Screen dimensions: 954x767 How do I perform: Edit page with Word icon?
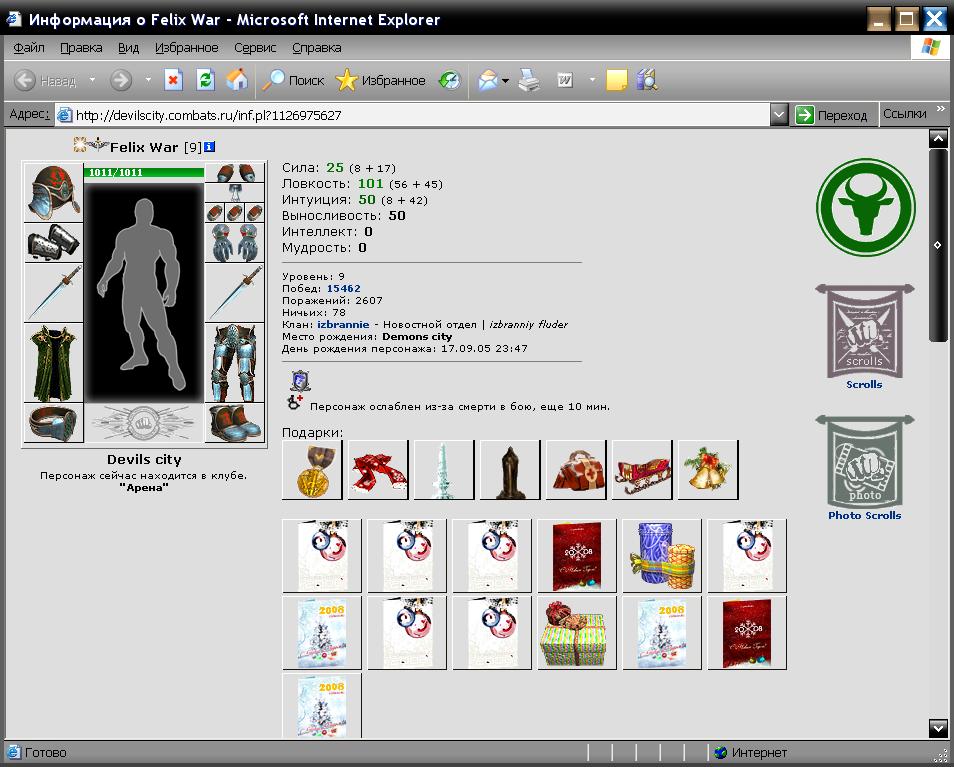coord(565,80)
